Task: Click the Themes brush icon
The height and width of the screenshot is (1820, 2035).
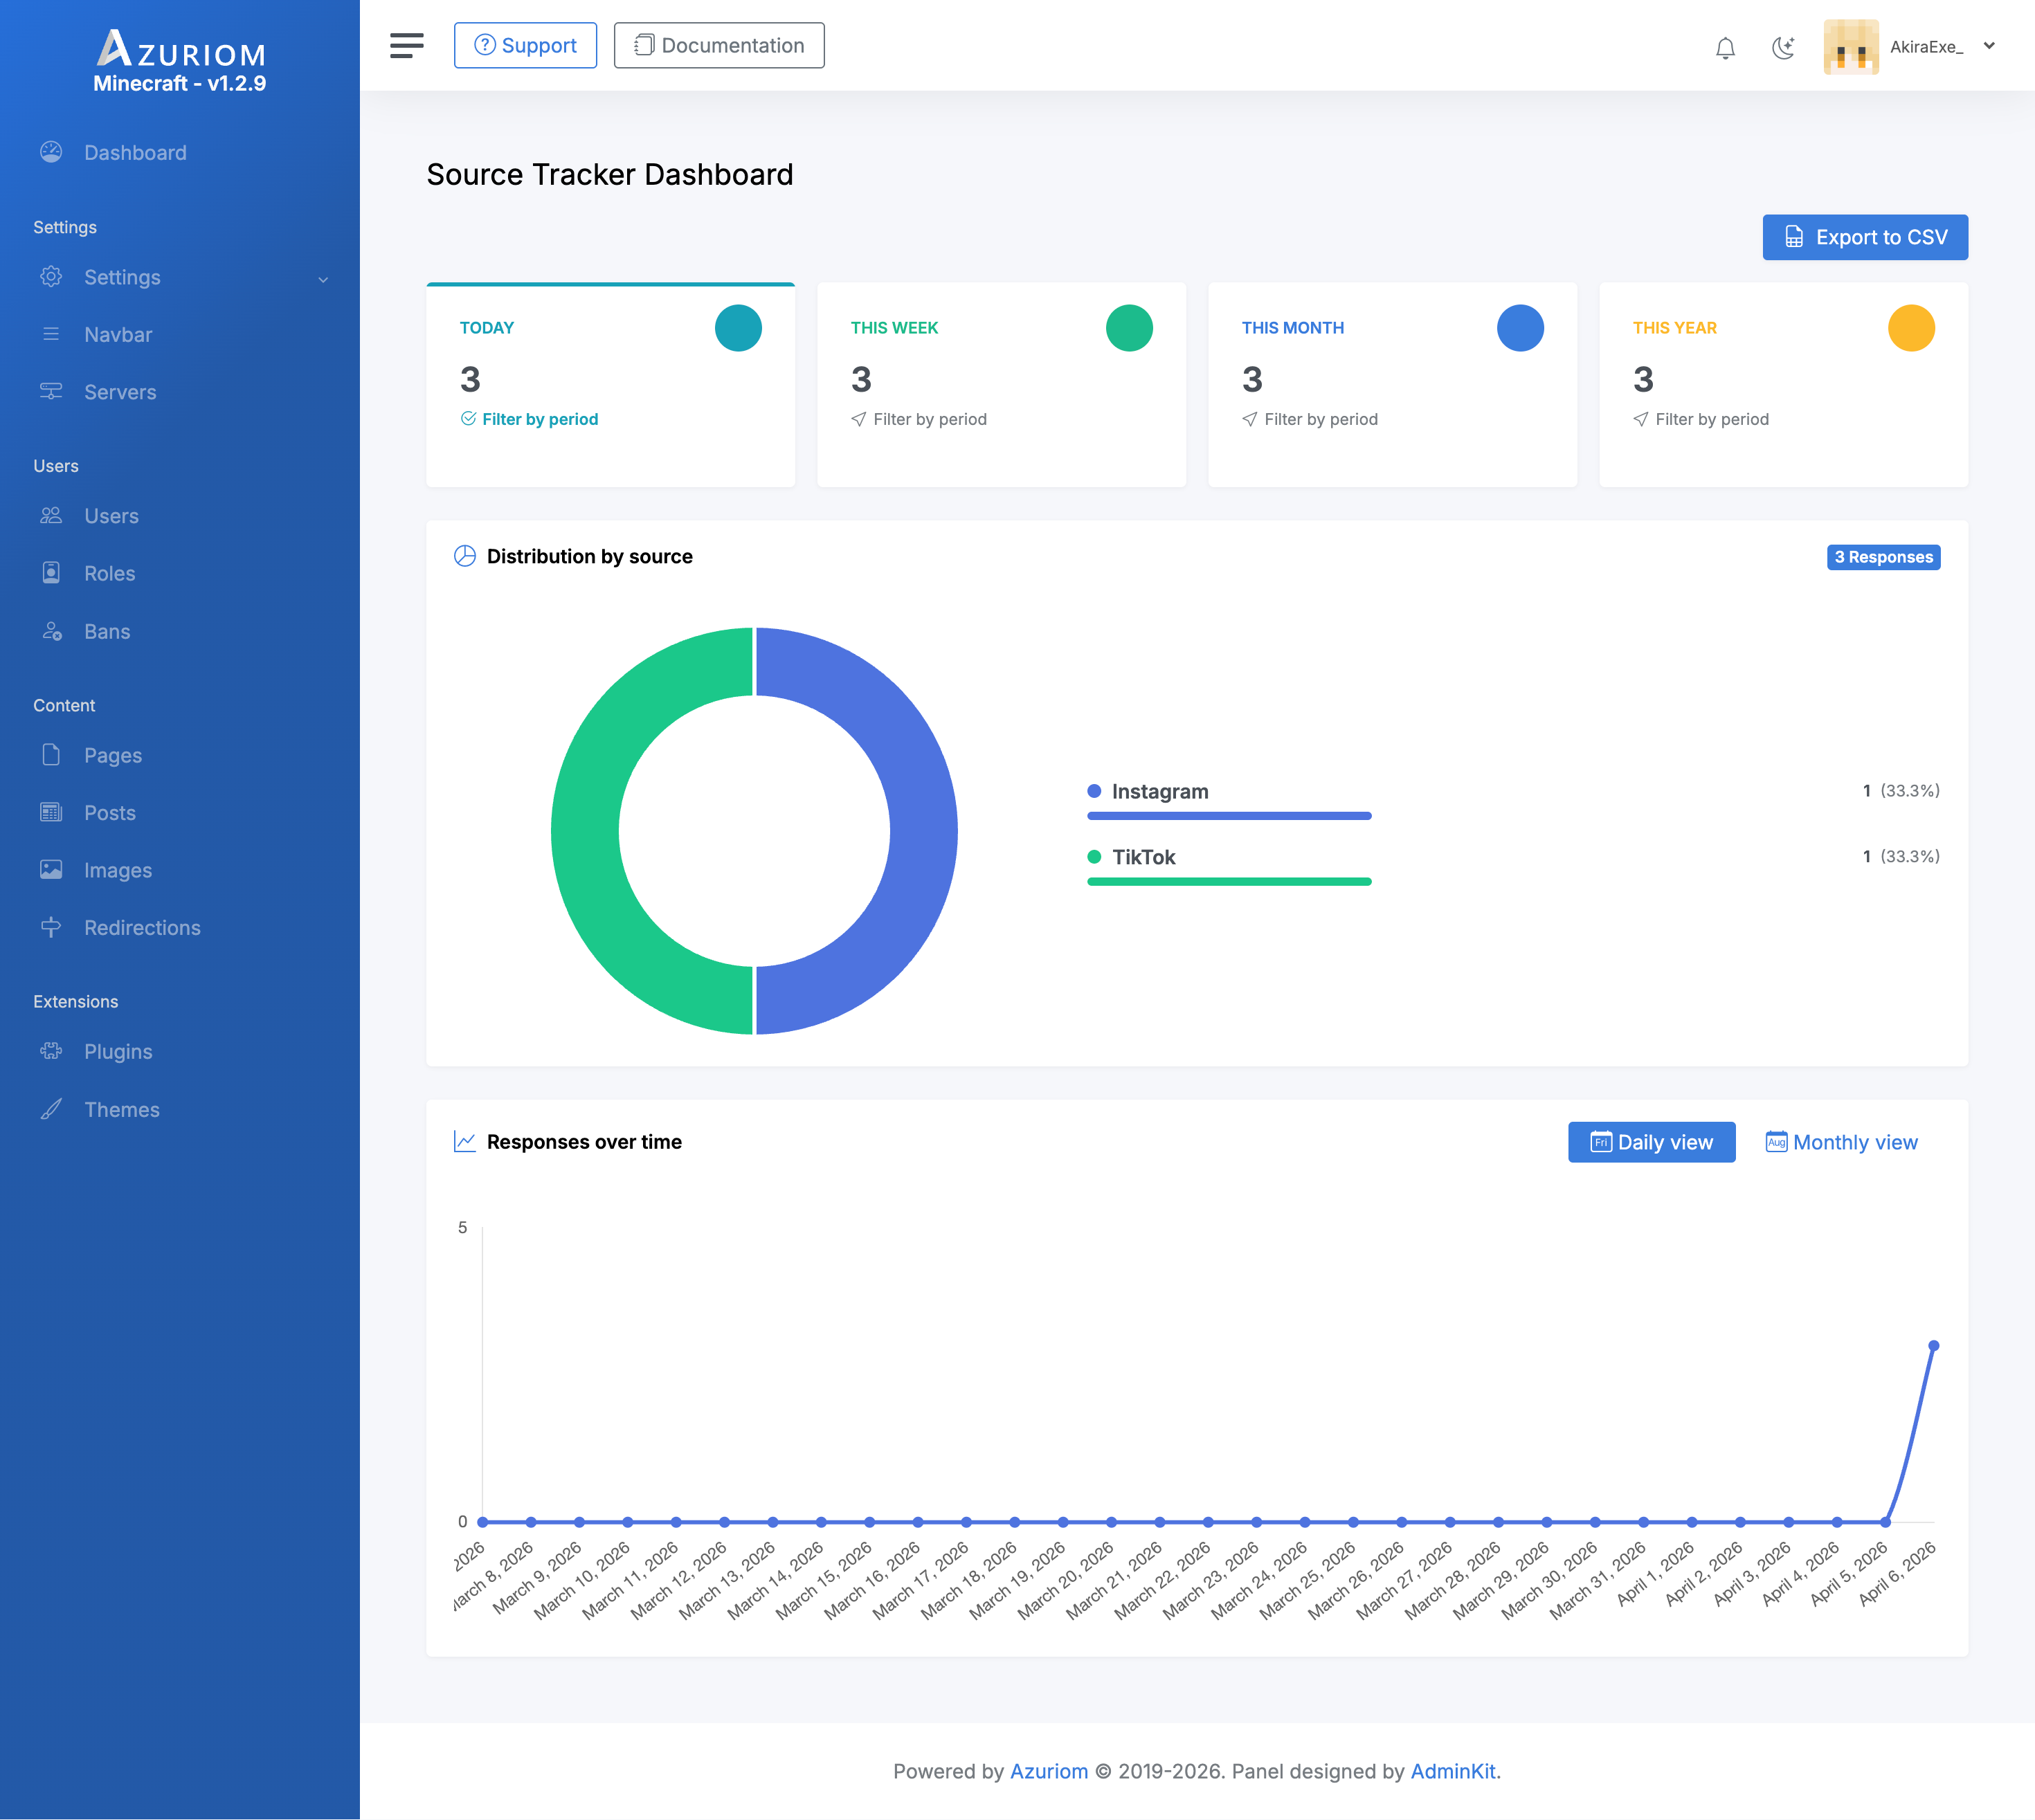Action: pos(51,1109)
